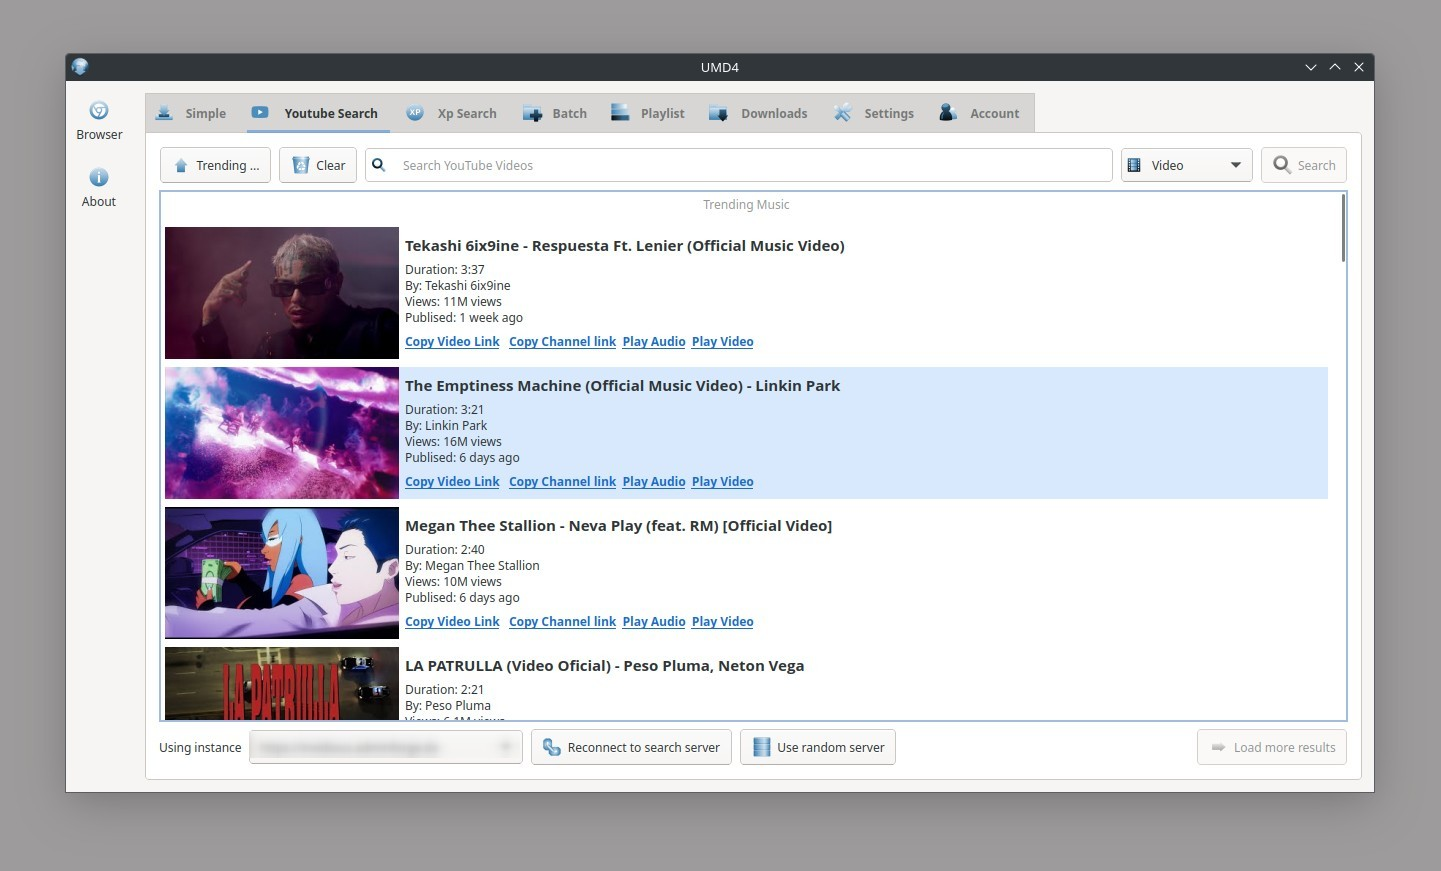Click the magnifier icon inside the search field
1441x871 pixels.
pyautogui.click(x=379, y=165)
